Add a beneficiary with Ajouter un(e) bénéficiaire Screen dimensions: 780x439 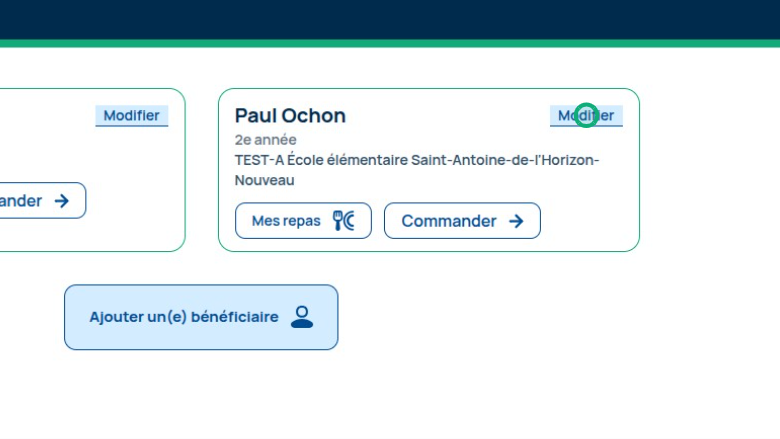pos(201,317)
